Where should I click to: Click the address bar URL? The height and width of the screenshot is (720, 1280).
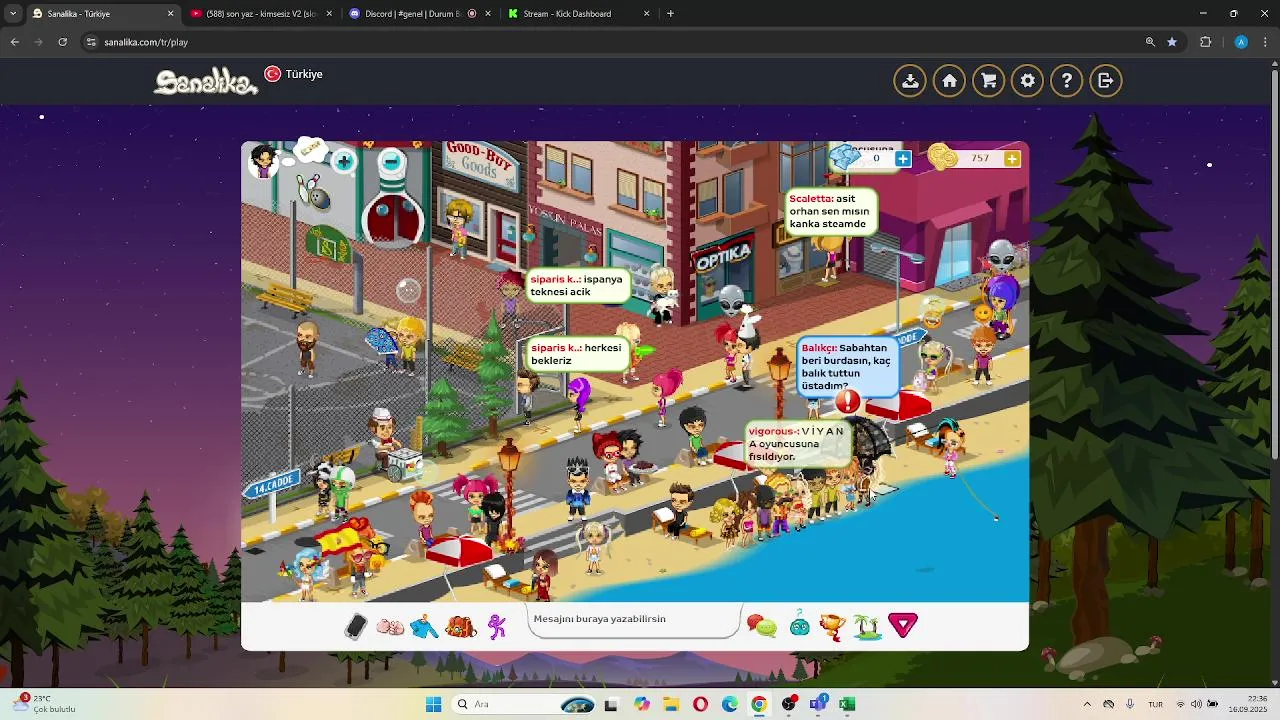(146, 42)
